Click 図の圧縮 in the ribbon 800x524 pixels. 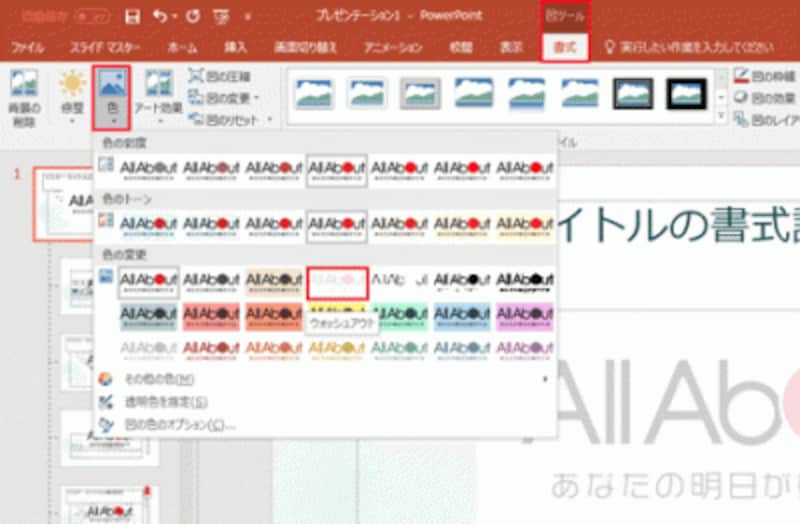(219, 76)
